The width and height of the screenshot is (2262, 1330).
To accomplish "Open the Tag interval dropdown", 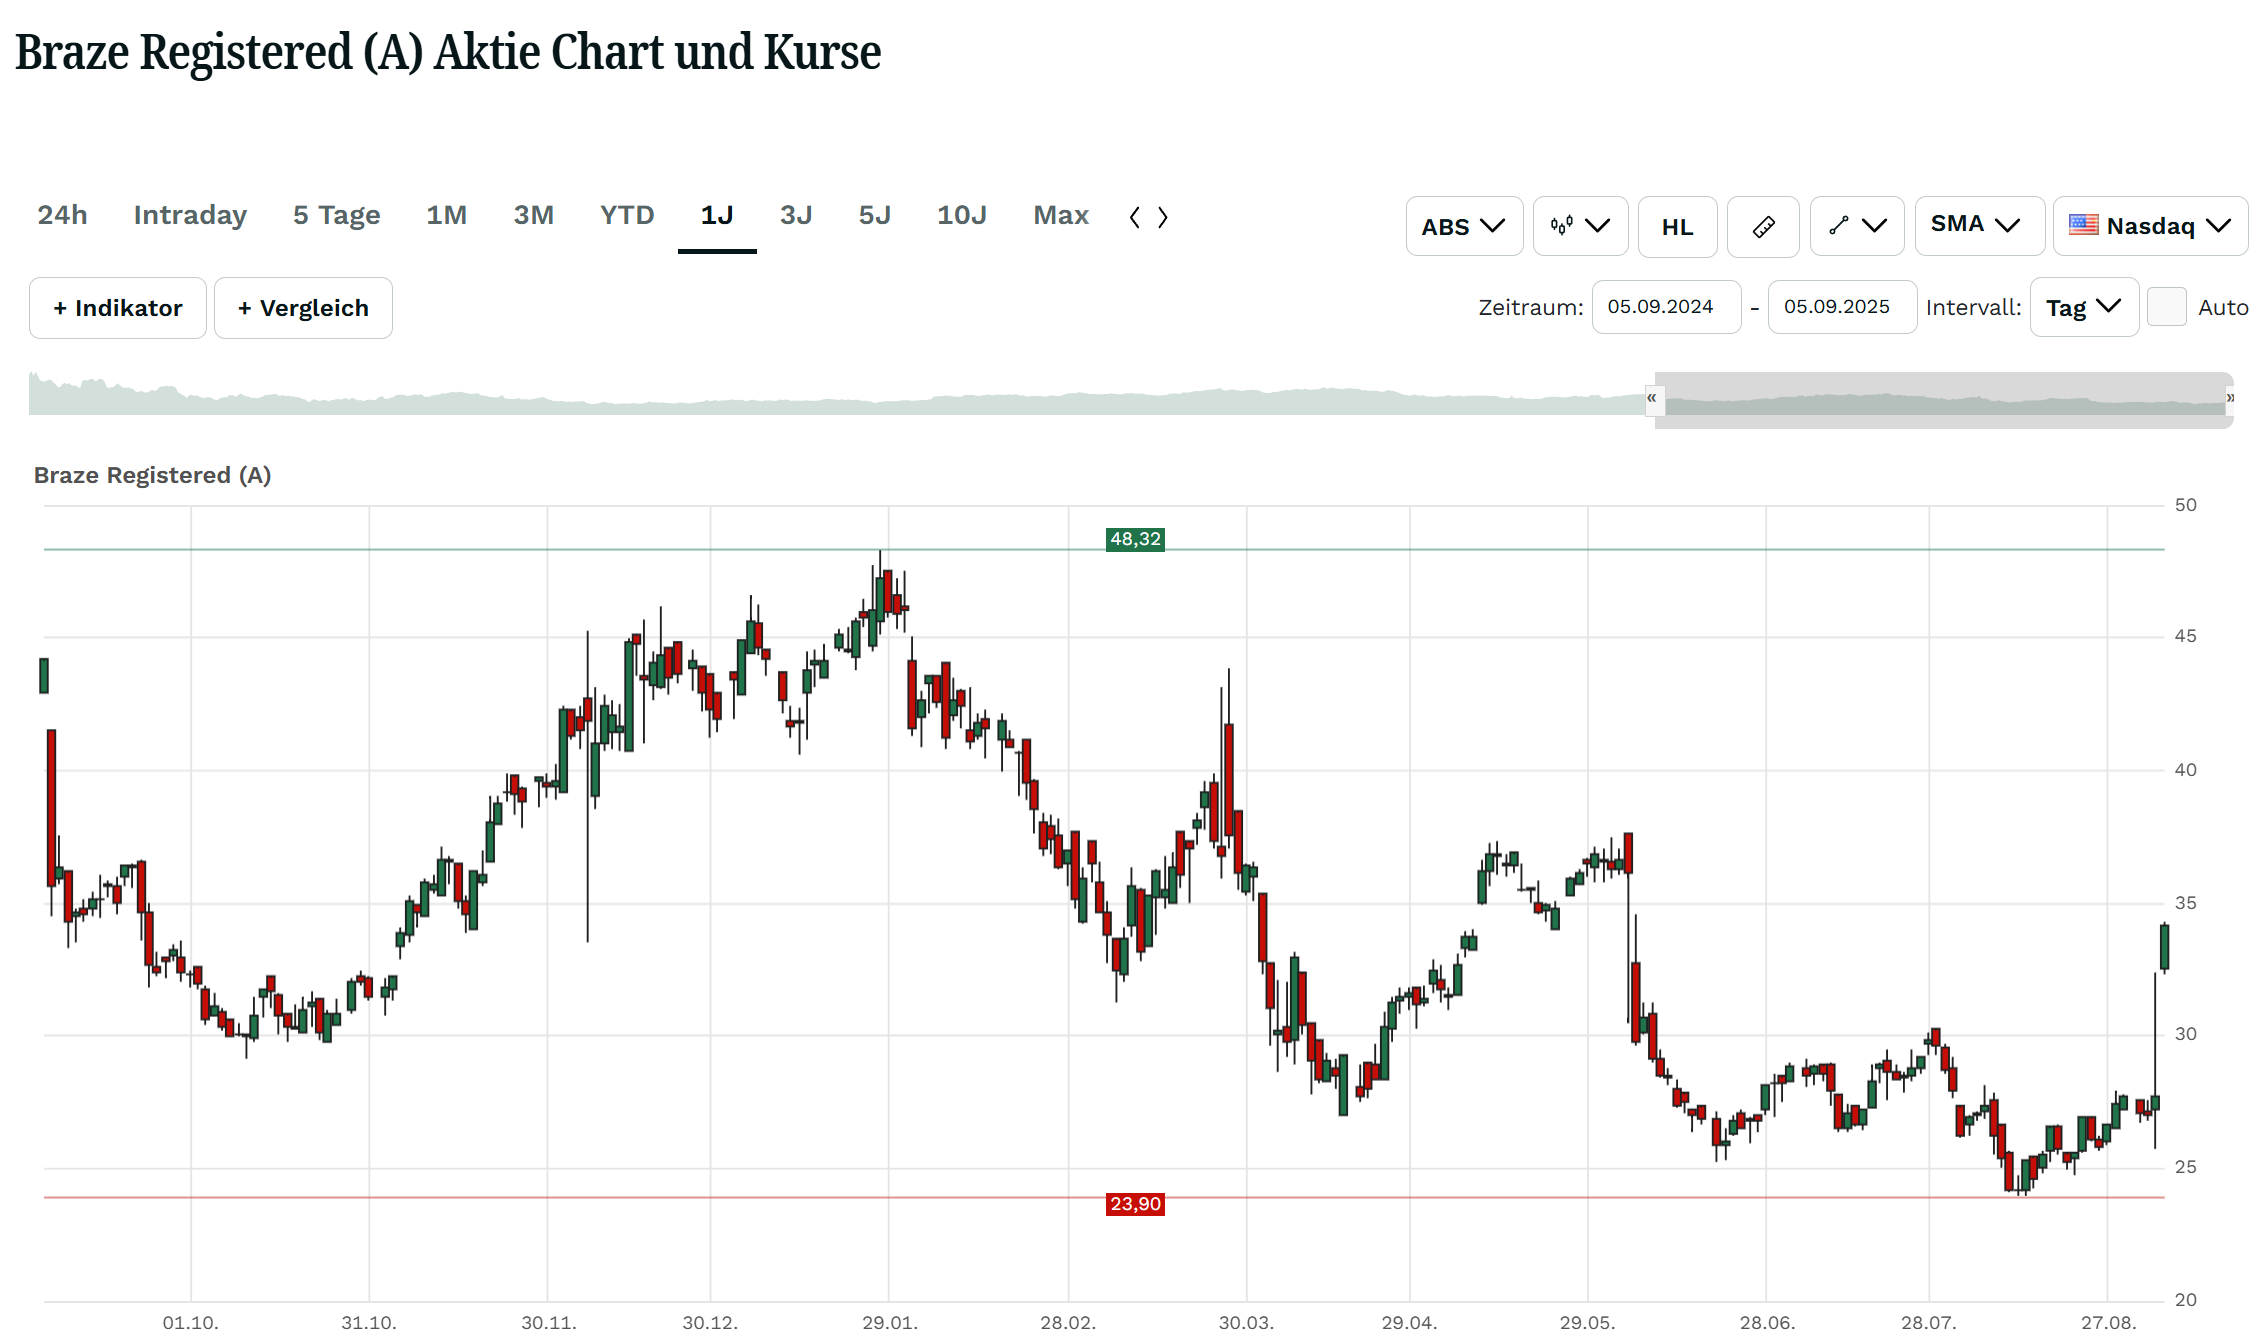I will [x=2084, y=307].
